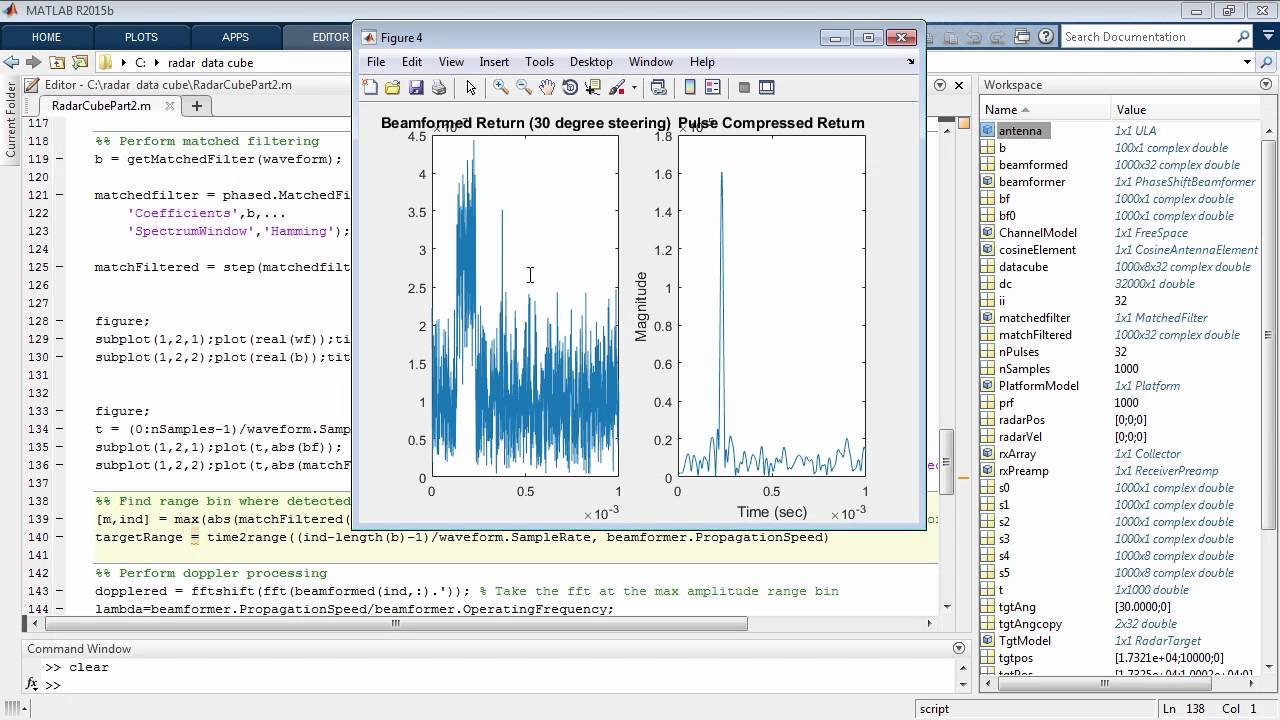Viewport: 1280px width, 720px height.
Task: Click Forward arrow in current folder toolbar
Action: [x=34, y=62]
